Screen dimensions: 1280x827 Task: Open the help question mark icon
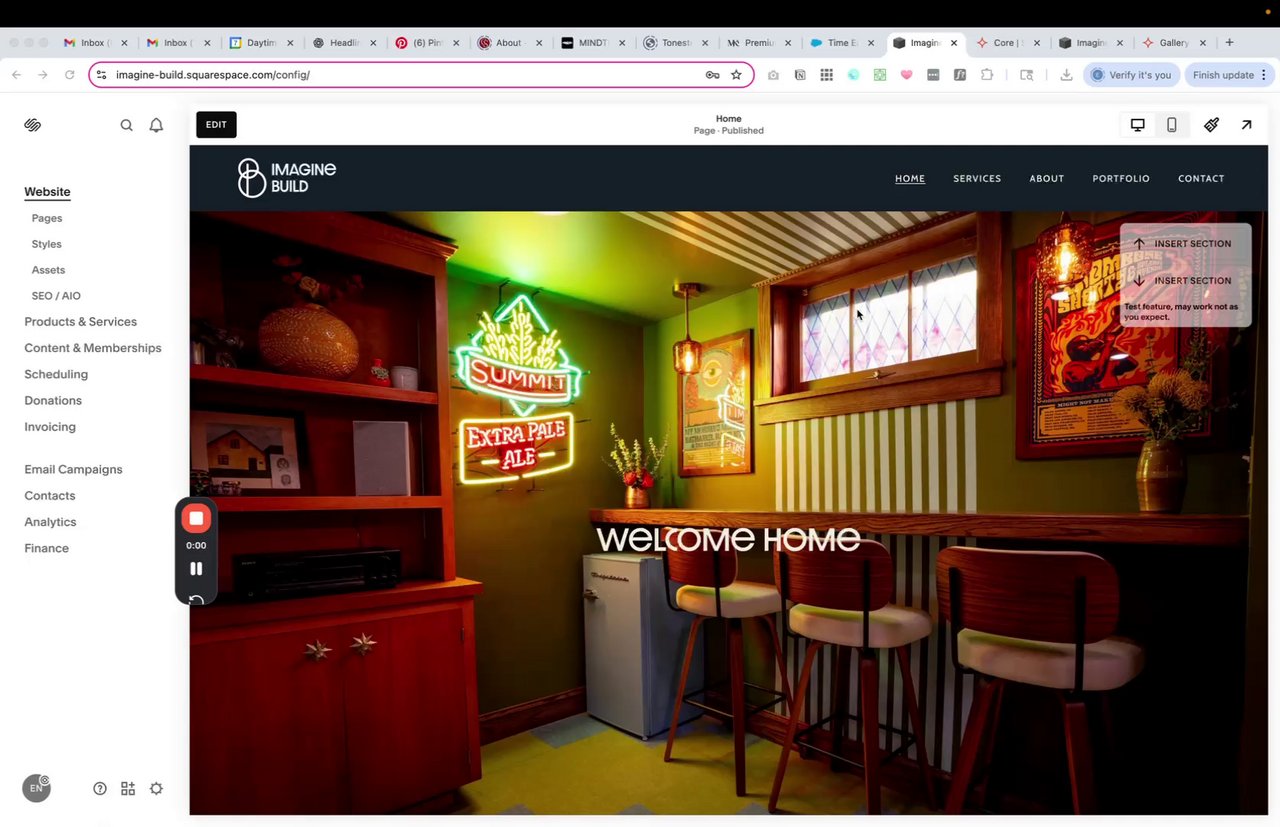pyautogui.click(x=100, y=788)
